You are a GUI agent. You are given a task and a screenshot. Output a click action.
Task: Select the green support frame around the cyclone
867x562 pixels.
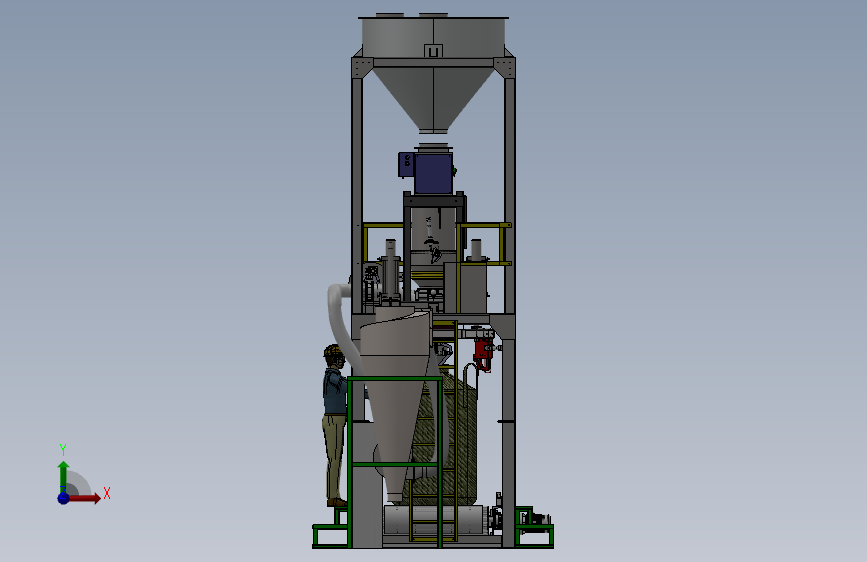(x=395, y=462)
